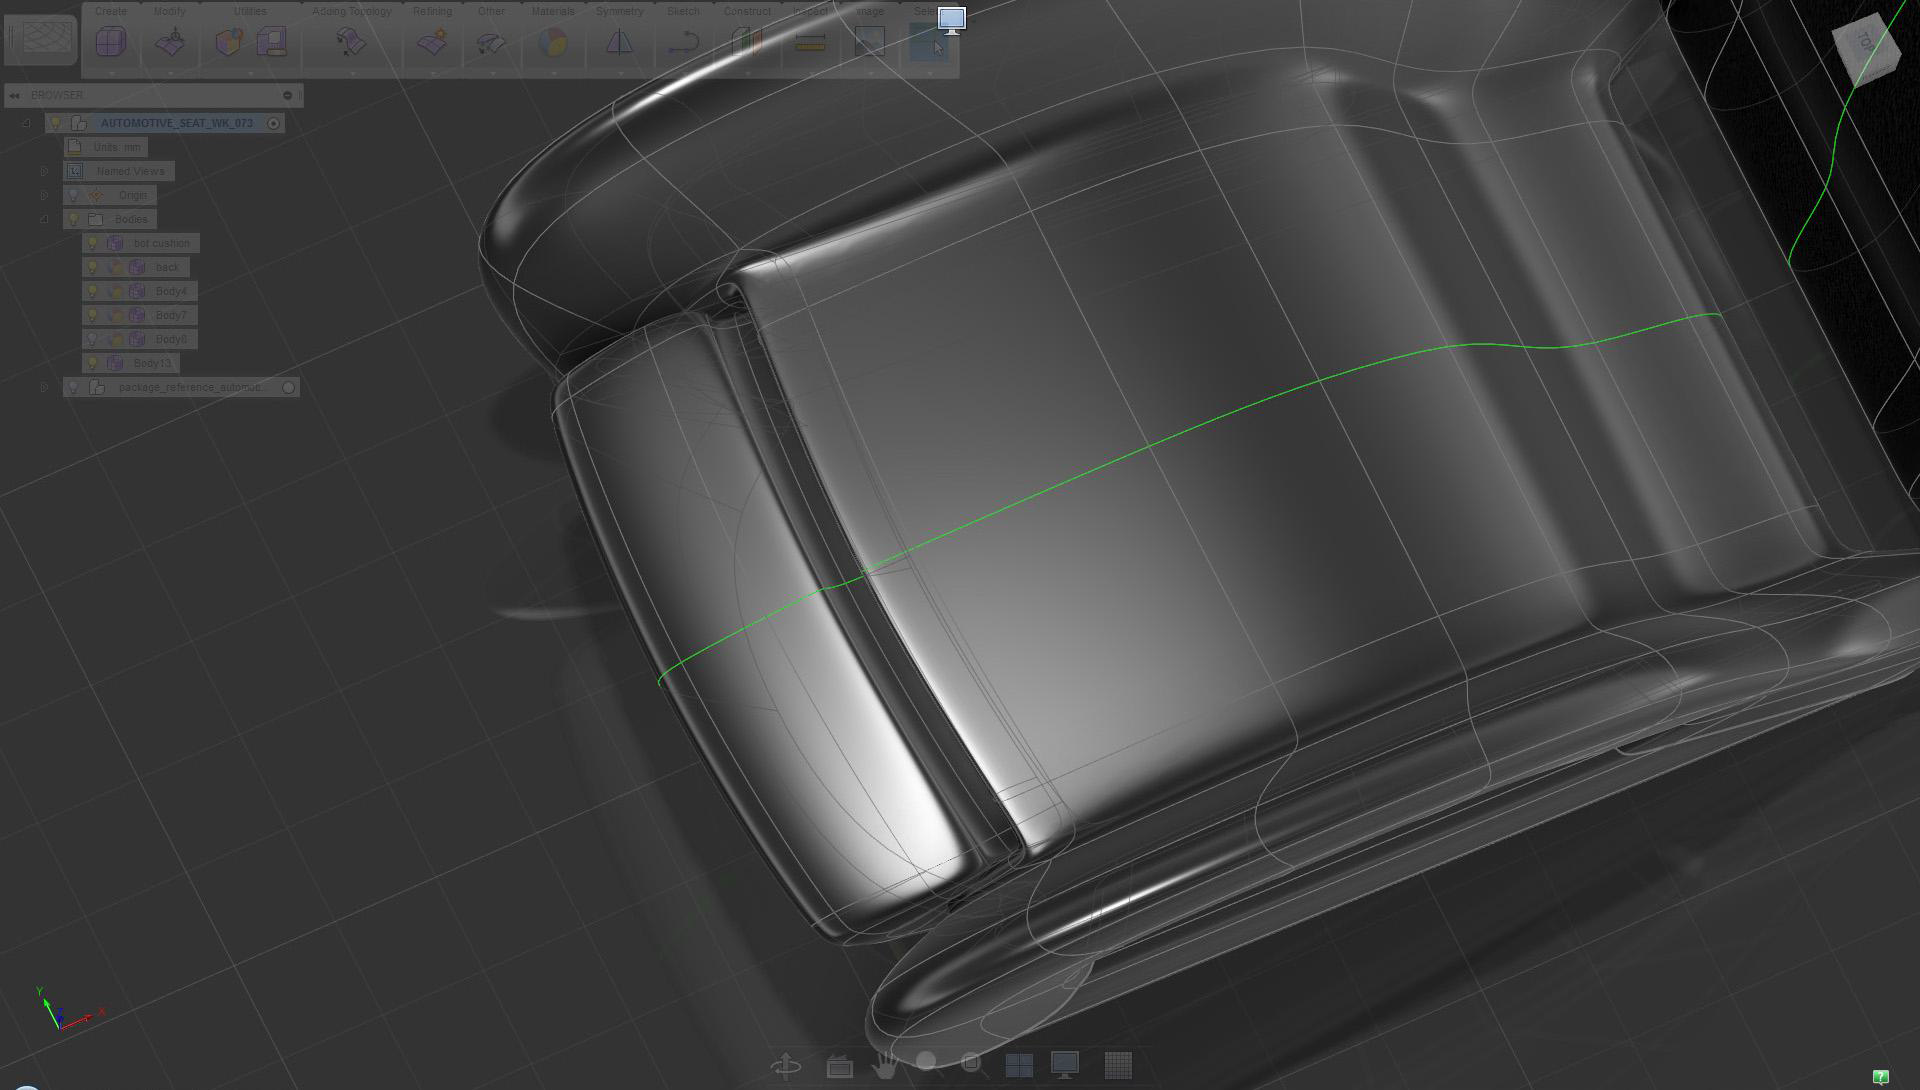The height and width of the screenshot is (1090, 1920).
Task: Click the Create box primitive icon
Action: (x=111, y=42)
